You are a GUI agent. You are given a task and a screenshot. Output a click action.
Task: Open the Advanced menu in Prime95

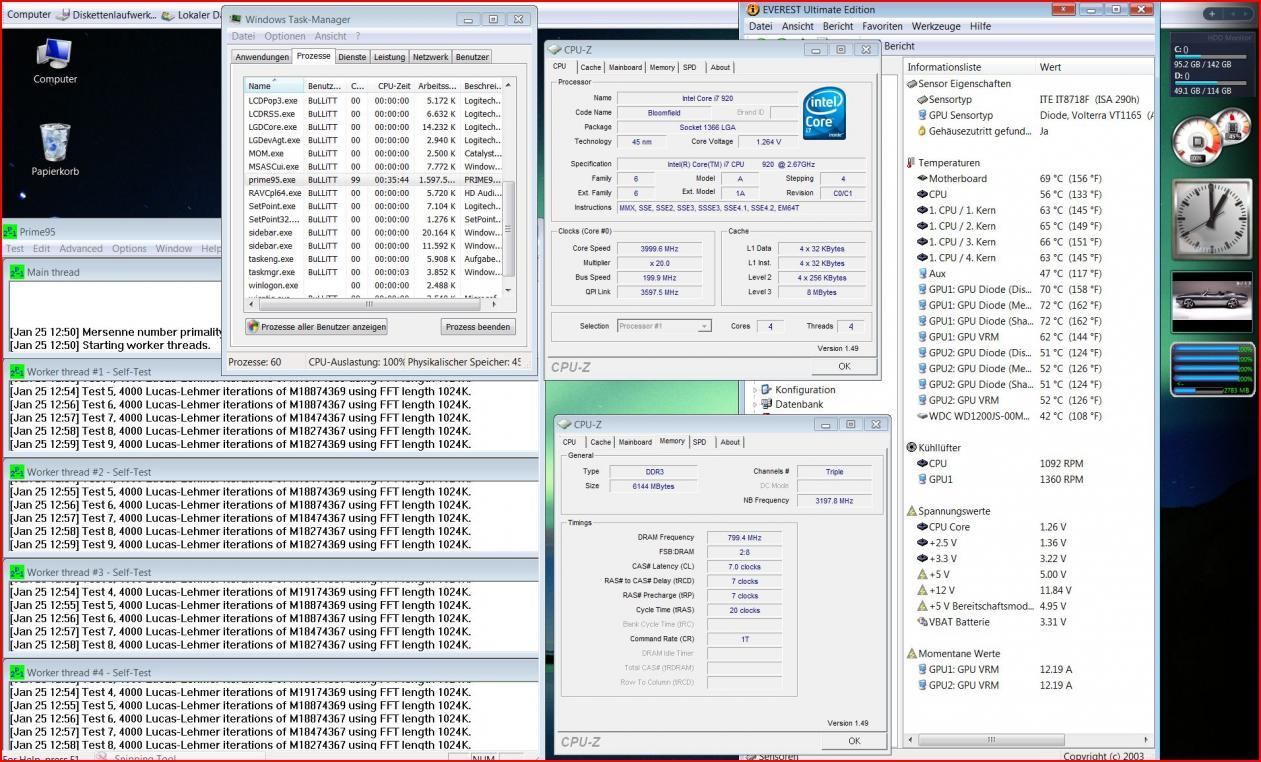(x=81, y=249)
